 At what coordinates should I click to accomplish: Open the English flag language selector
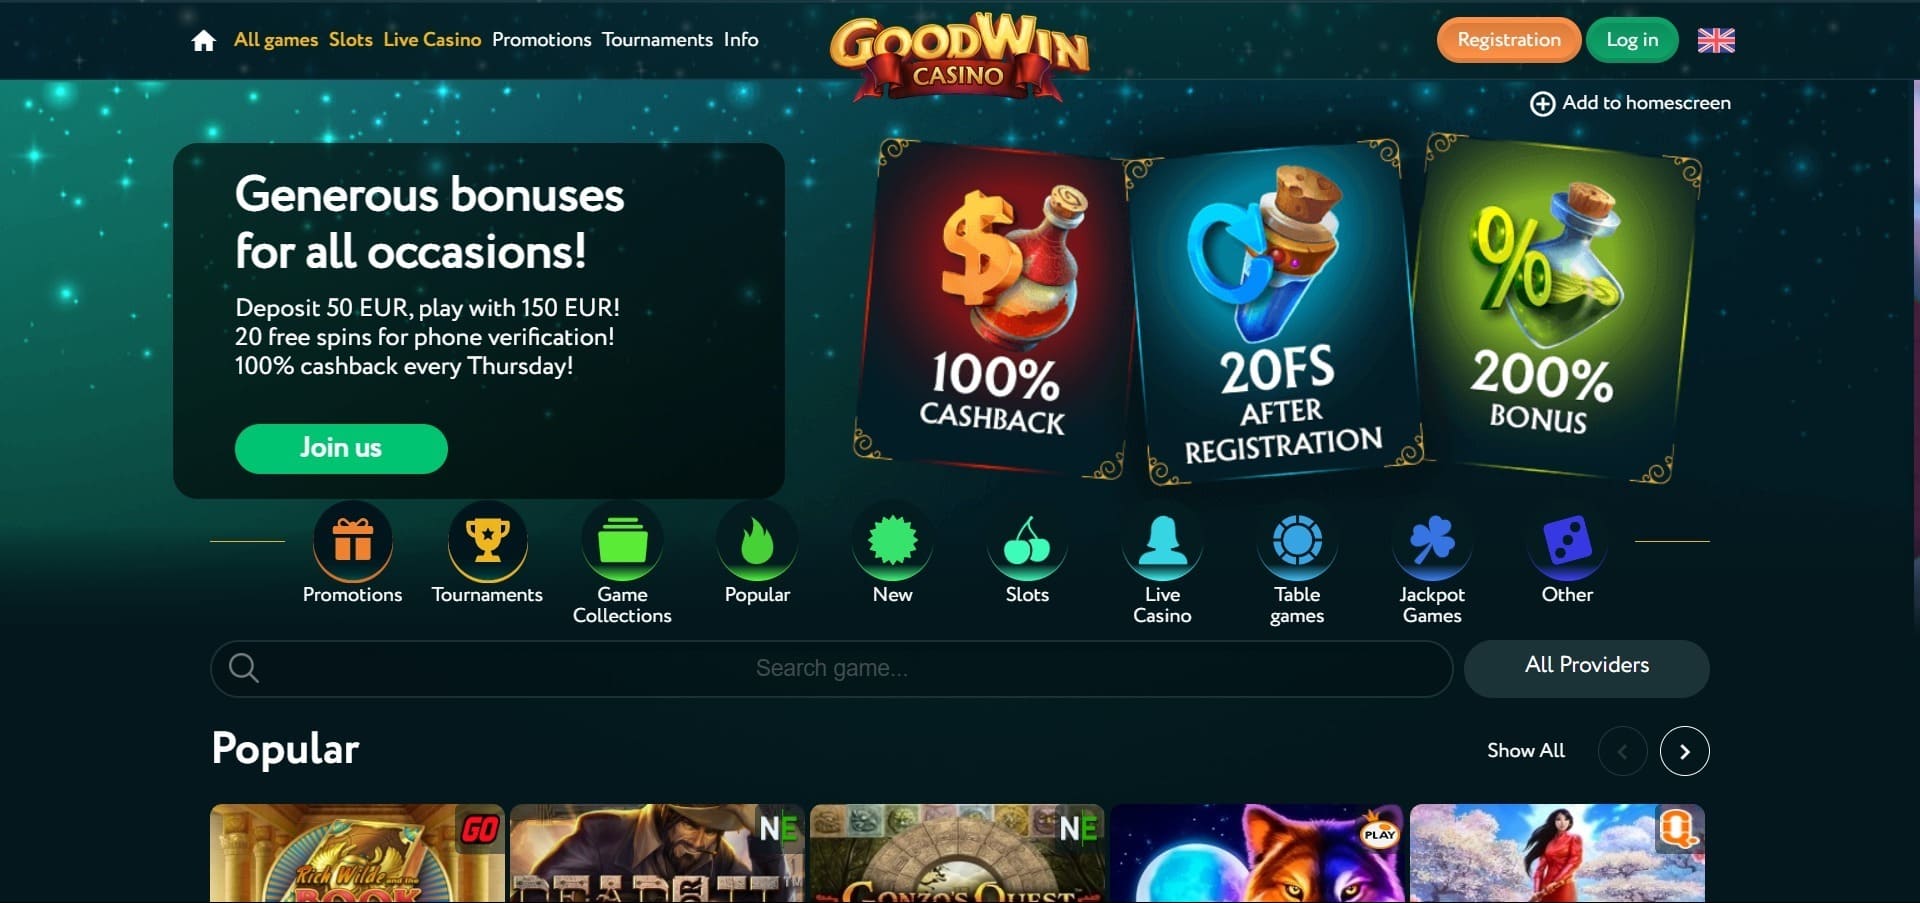(x=1716, y=40)
